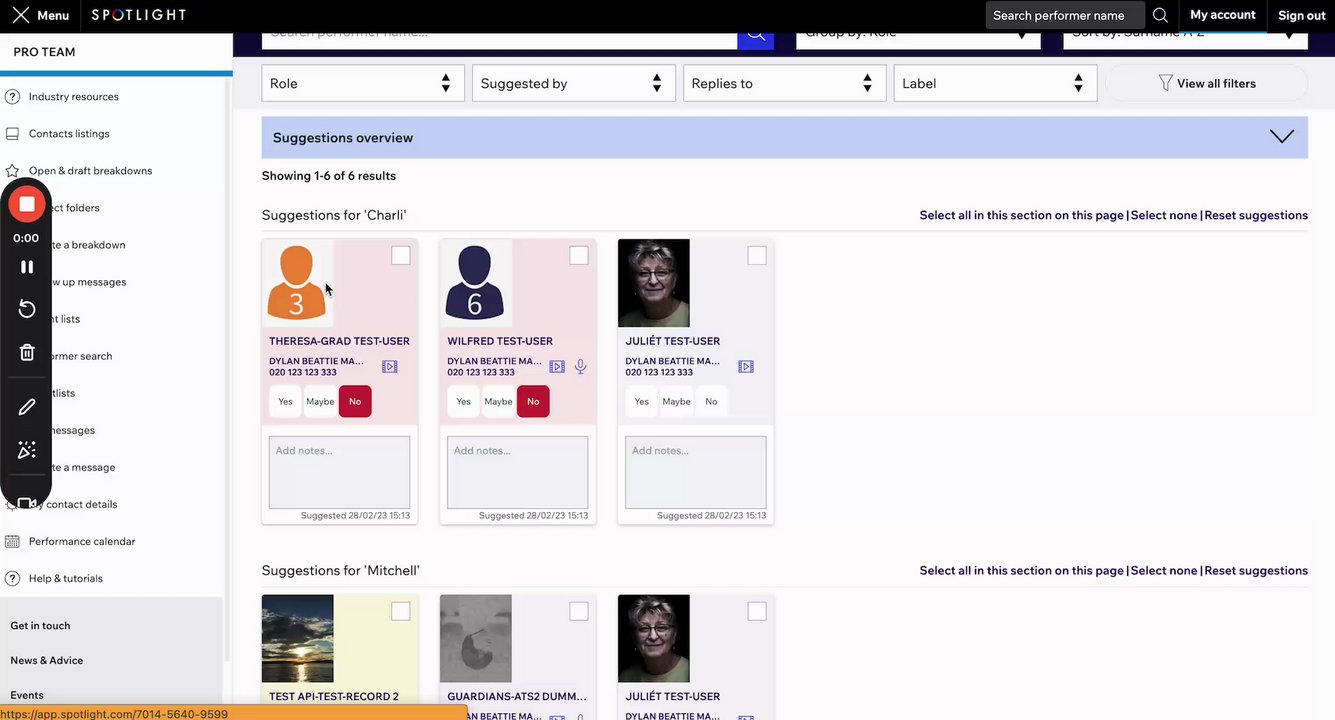Image resolution: width=1335 pixels, height=720 pixels.
Task: Open Help & tutorials in the sidebar
Action: pyautogui.click(x=66, y=579)
